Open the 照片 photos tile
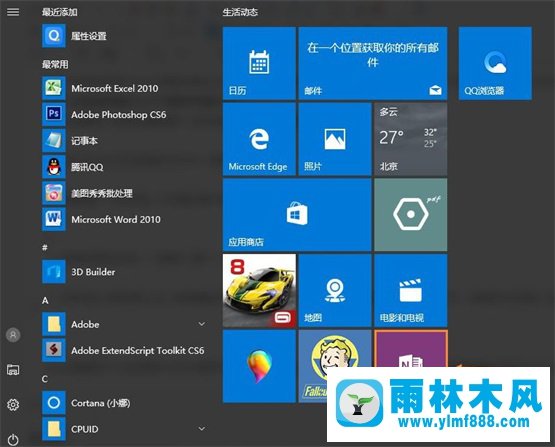Screen dimensions: 555x447 coord(335,139)
